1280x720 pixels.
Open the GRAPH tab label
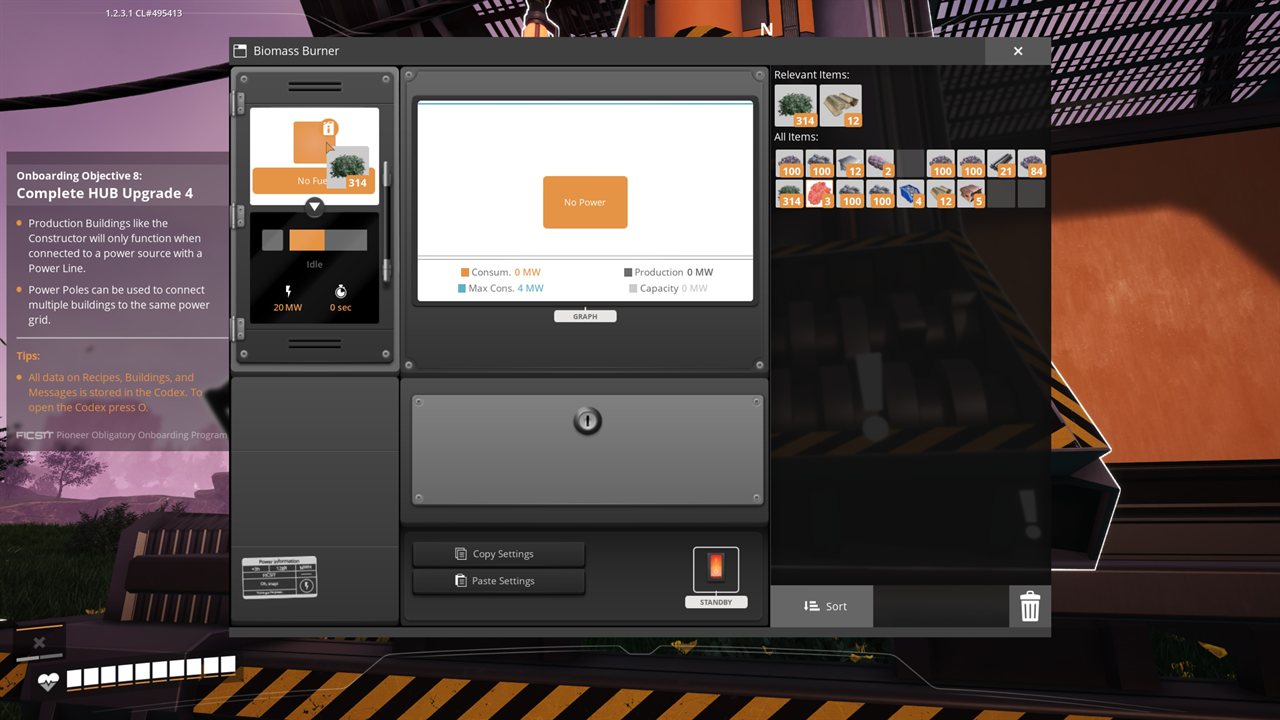[x=585, y=316]
